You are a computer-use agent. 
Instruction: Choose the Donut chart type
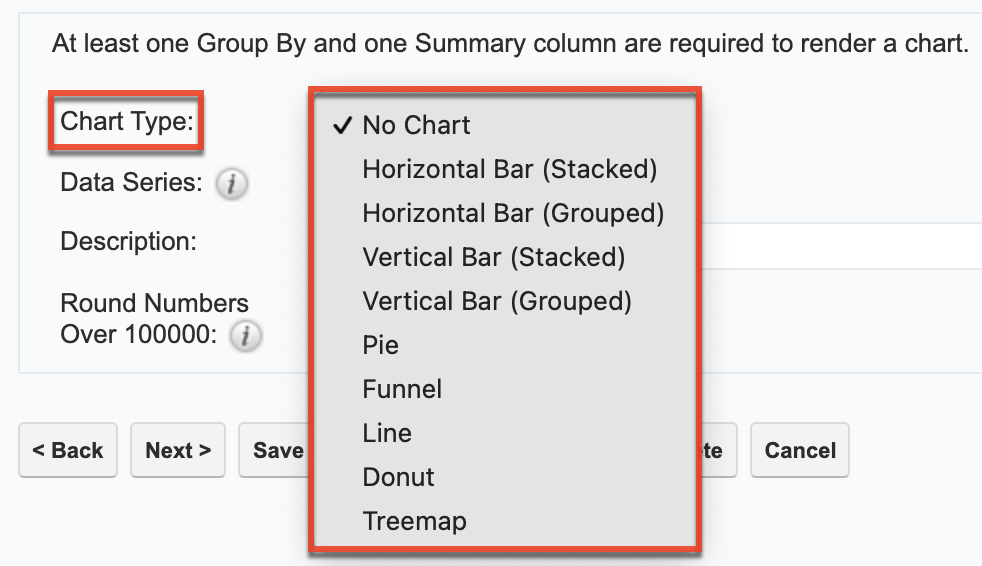click(398, 477)
